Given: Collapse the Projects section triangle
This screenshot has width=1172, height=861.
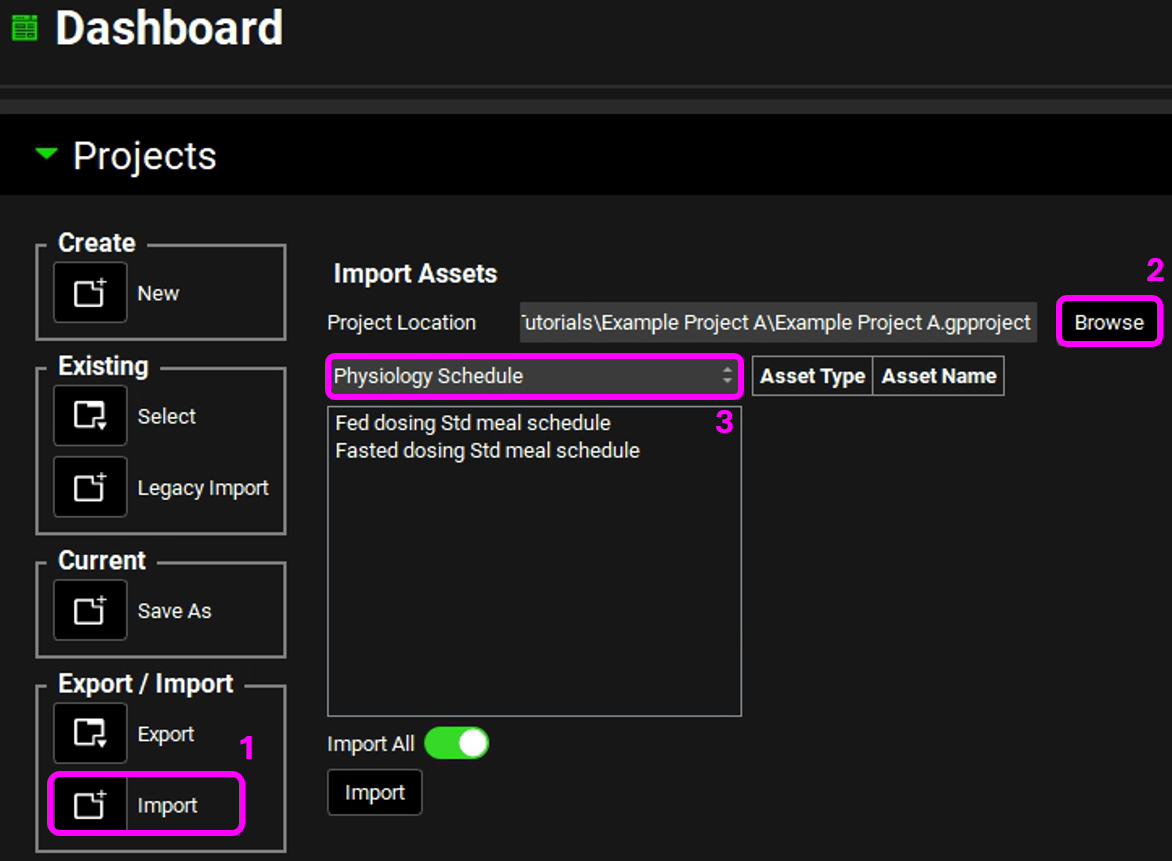Looking at the screenshot, I should click(46, 155).
